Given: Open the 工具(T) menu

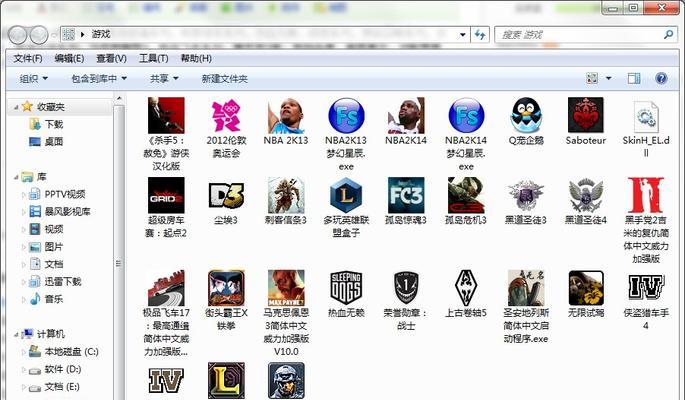Looking at the screenshot, I should pos(153,58).
